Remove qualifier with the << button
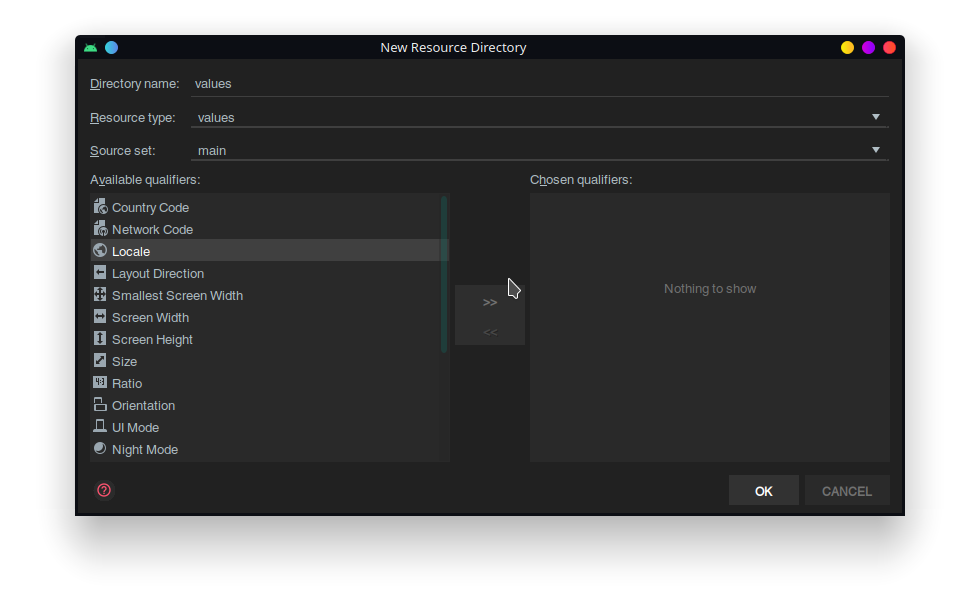 (x=490, y=332)
